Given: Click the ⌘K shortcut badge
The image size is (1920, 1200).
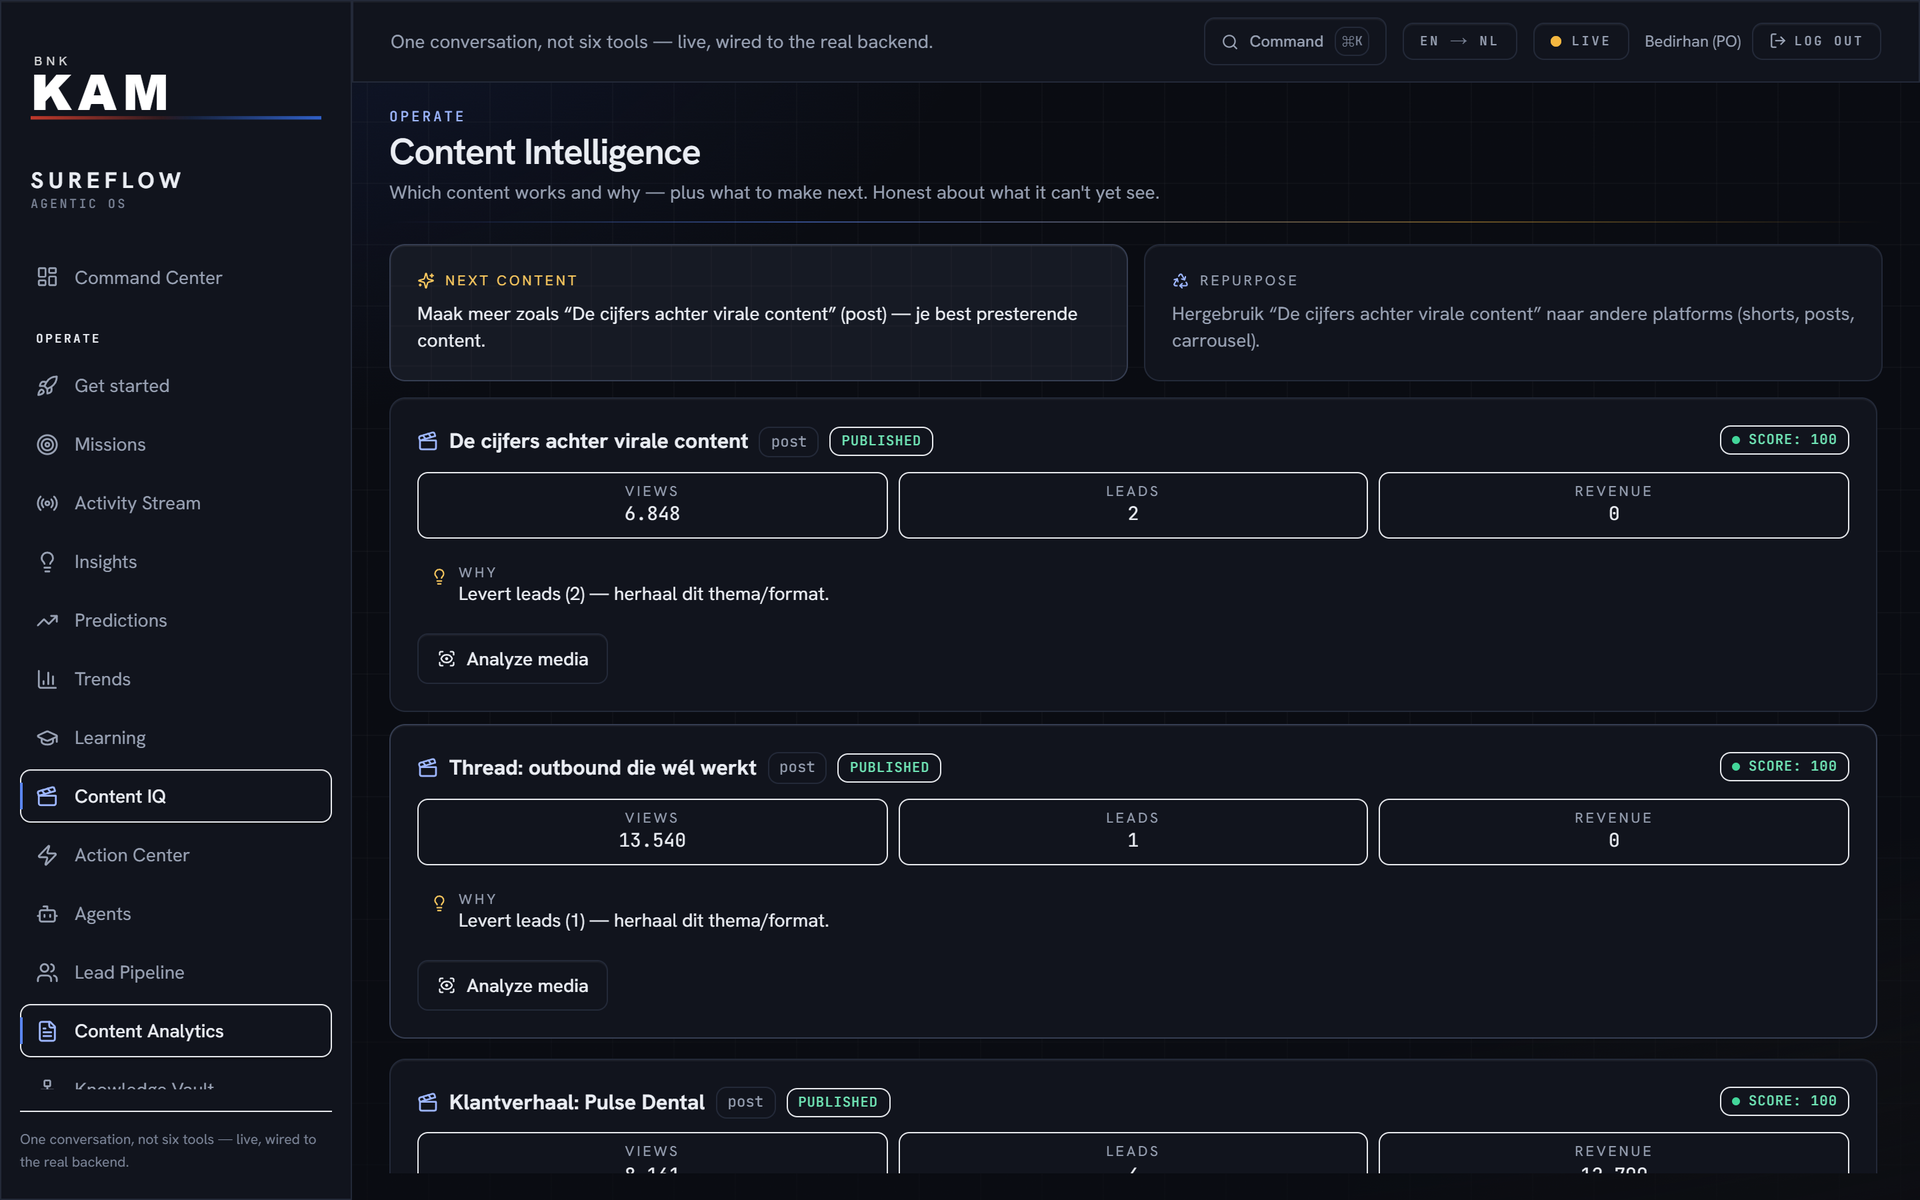Looking at the screenshot, I should tap(1352, 41).
